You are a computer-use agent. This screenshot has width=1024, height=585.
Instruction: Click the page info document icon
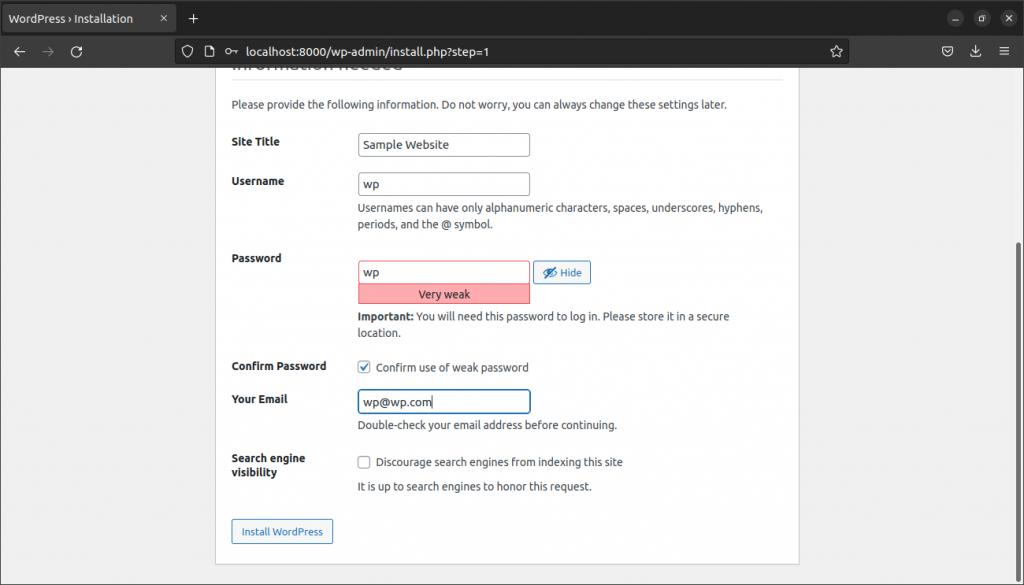(209, 52)
